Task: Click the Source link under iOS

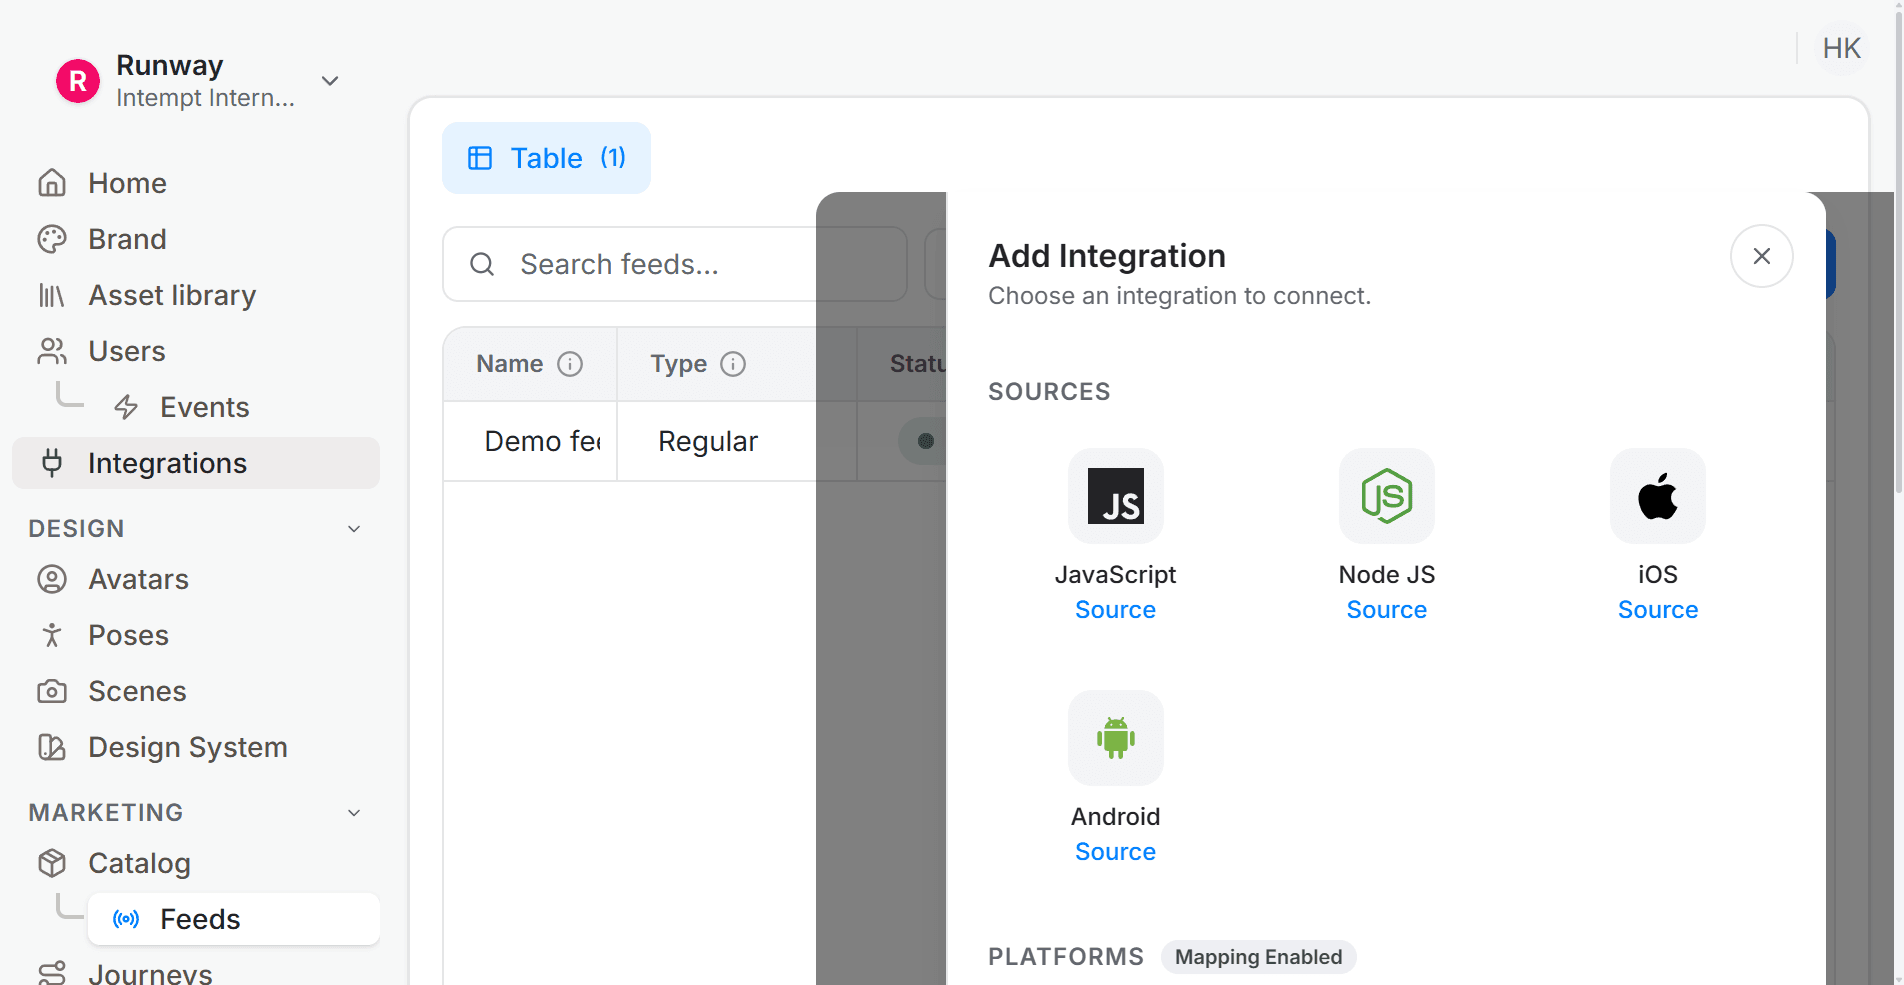Action: 1657,610
